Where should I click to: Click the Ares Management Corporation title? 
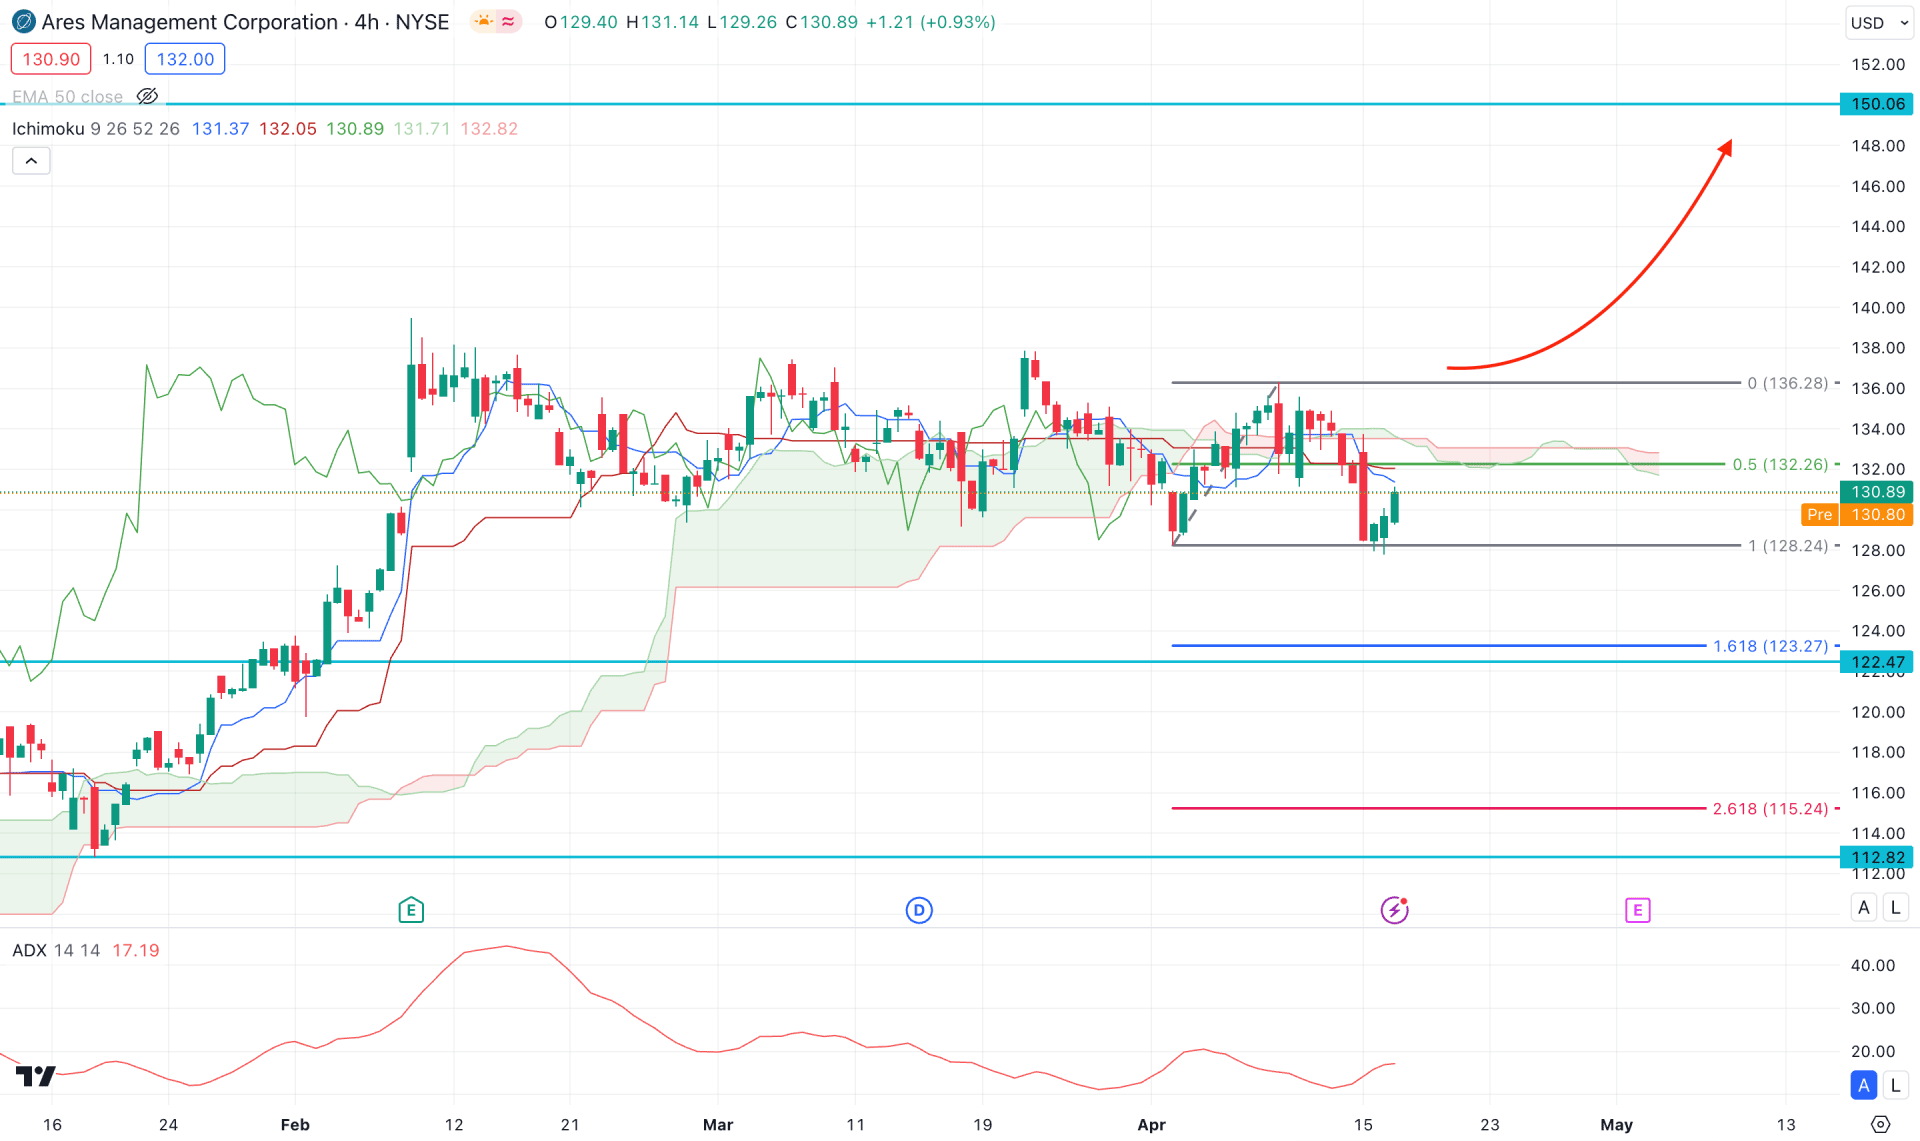(x=190, y=22)
